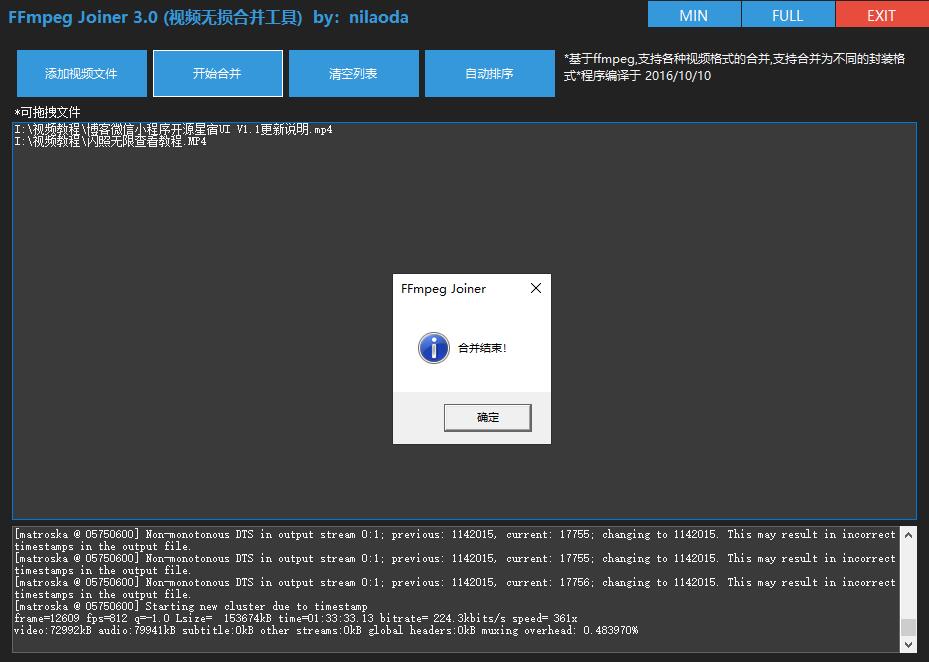This screenshot has width=929, height=662.
Task: Click the log scrollbar's down arrow
Action: (907, 645)
